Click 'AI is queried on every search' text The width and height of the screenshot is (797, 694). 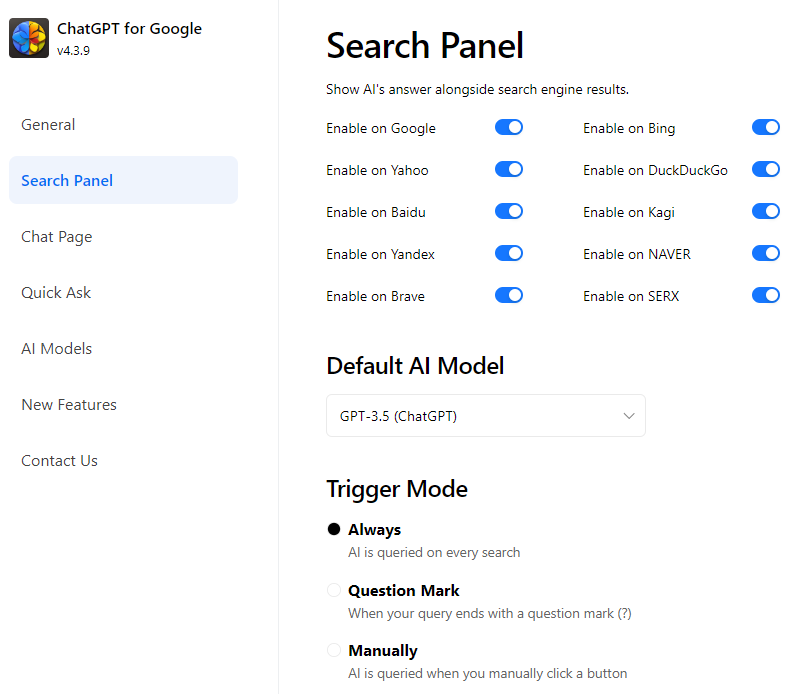click(x=434, y=553)
